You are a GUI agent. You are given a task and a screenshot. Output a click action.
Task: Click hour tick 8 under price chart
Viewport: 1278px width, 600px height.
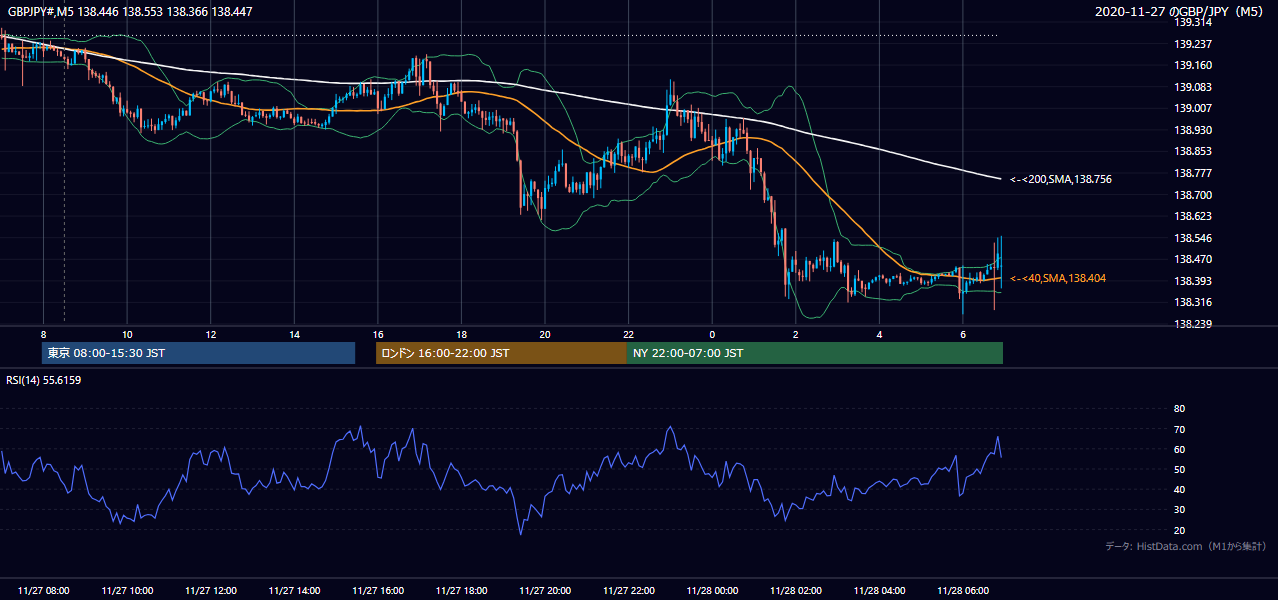(x=44, y=334)
